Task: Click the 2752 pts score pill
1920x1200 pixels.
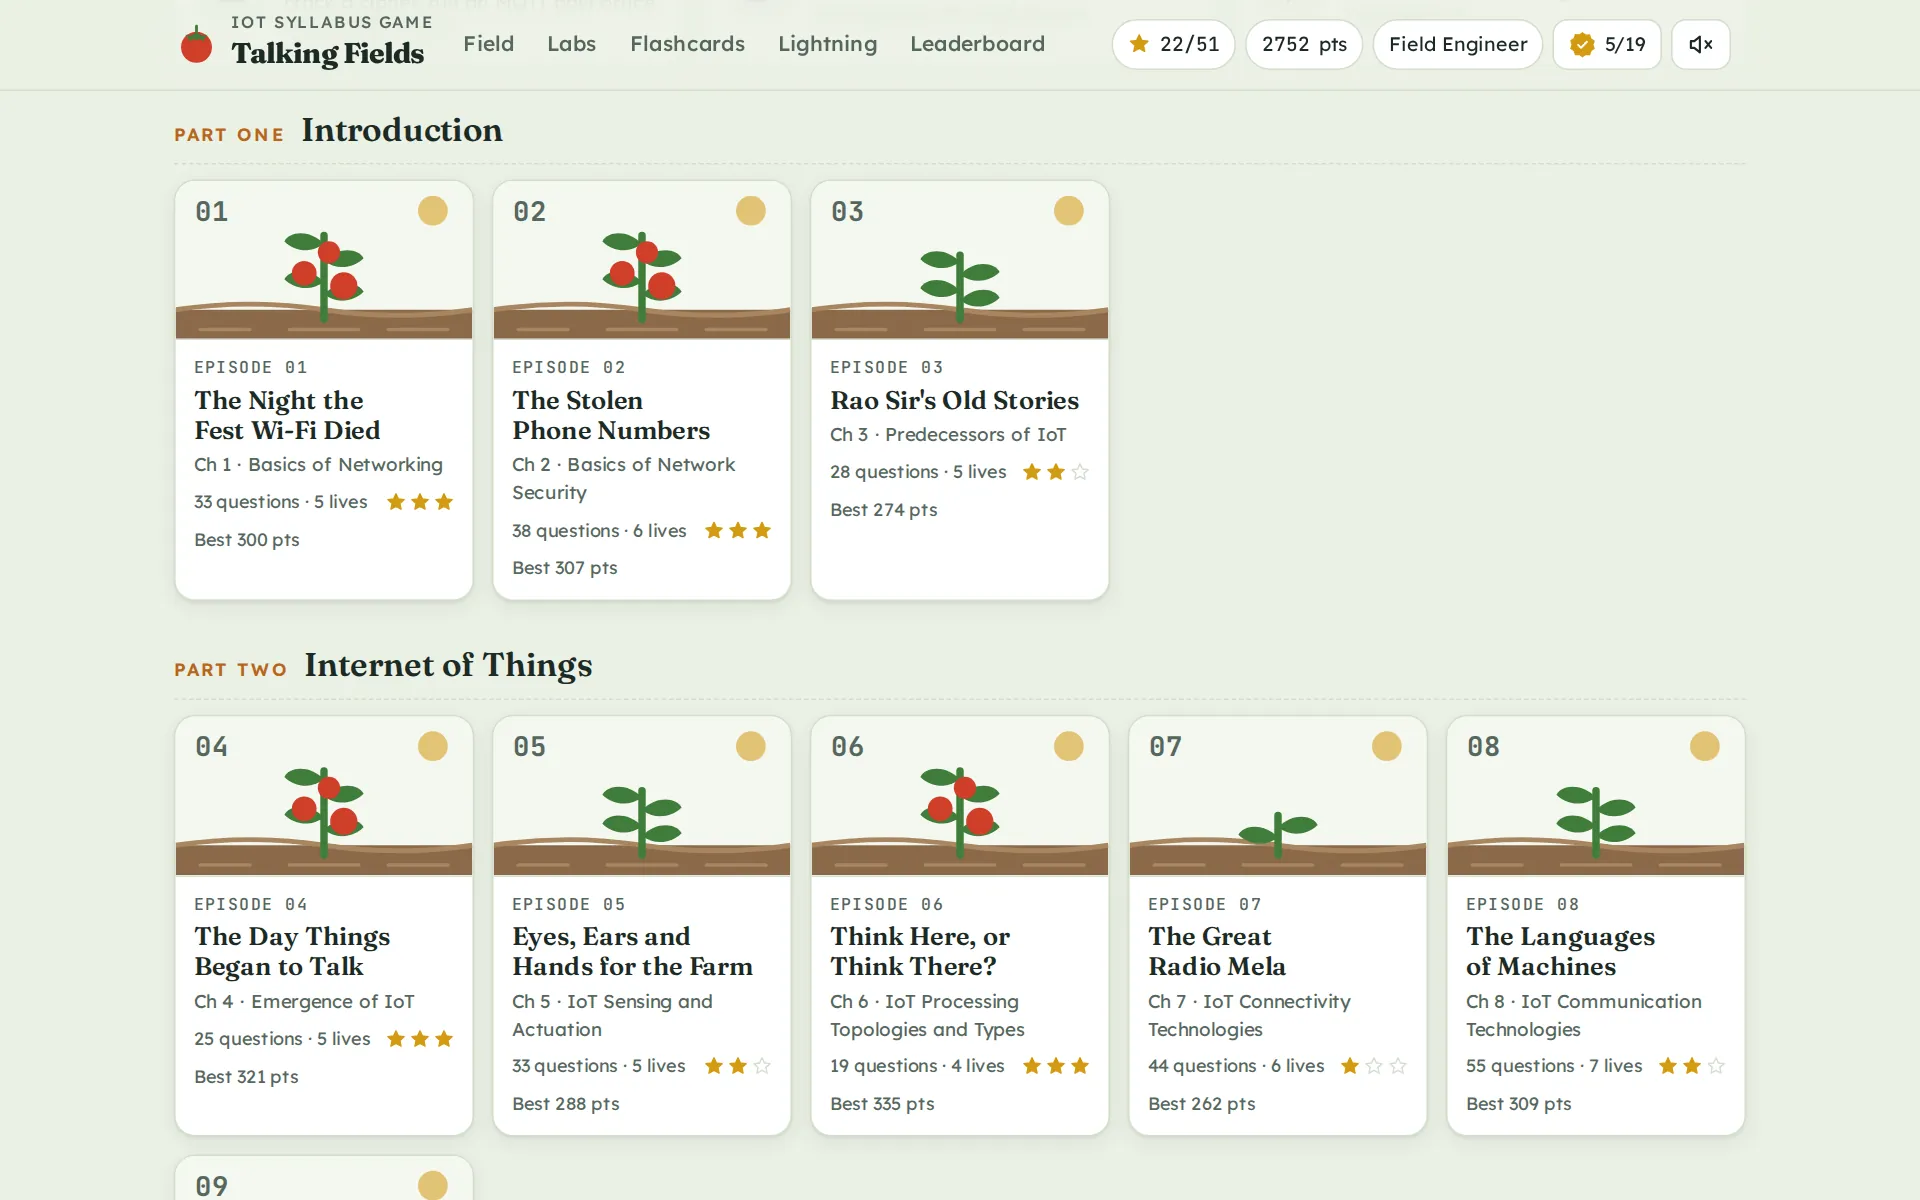Action: pyautogui.click(x=1304, y=44)
